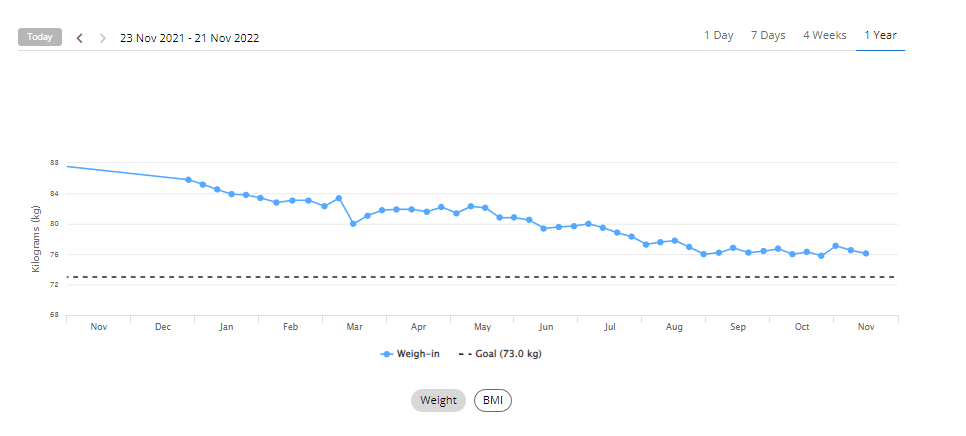Click the dashed goal line on the chart

pos(500,277)
